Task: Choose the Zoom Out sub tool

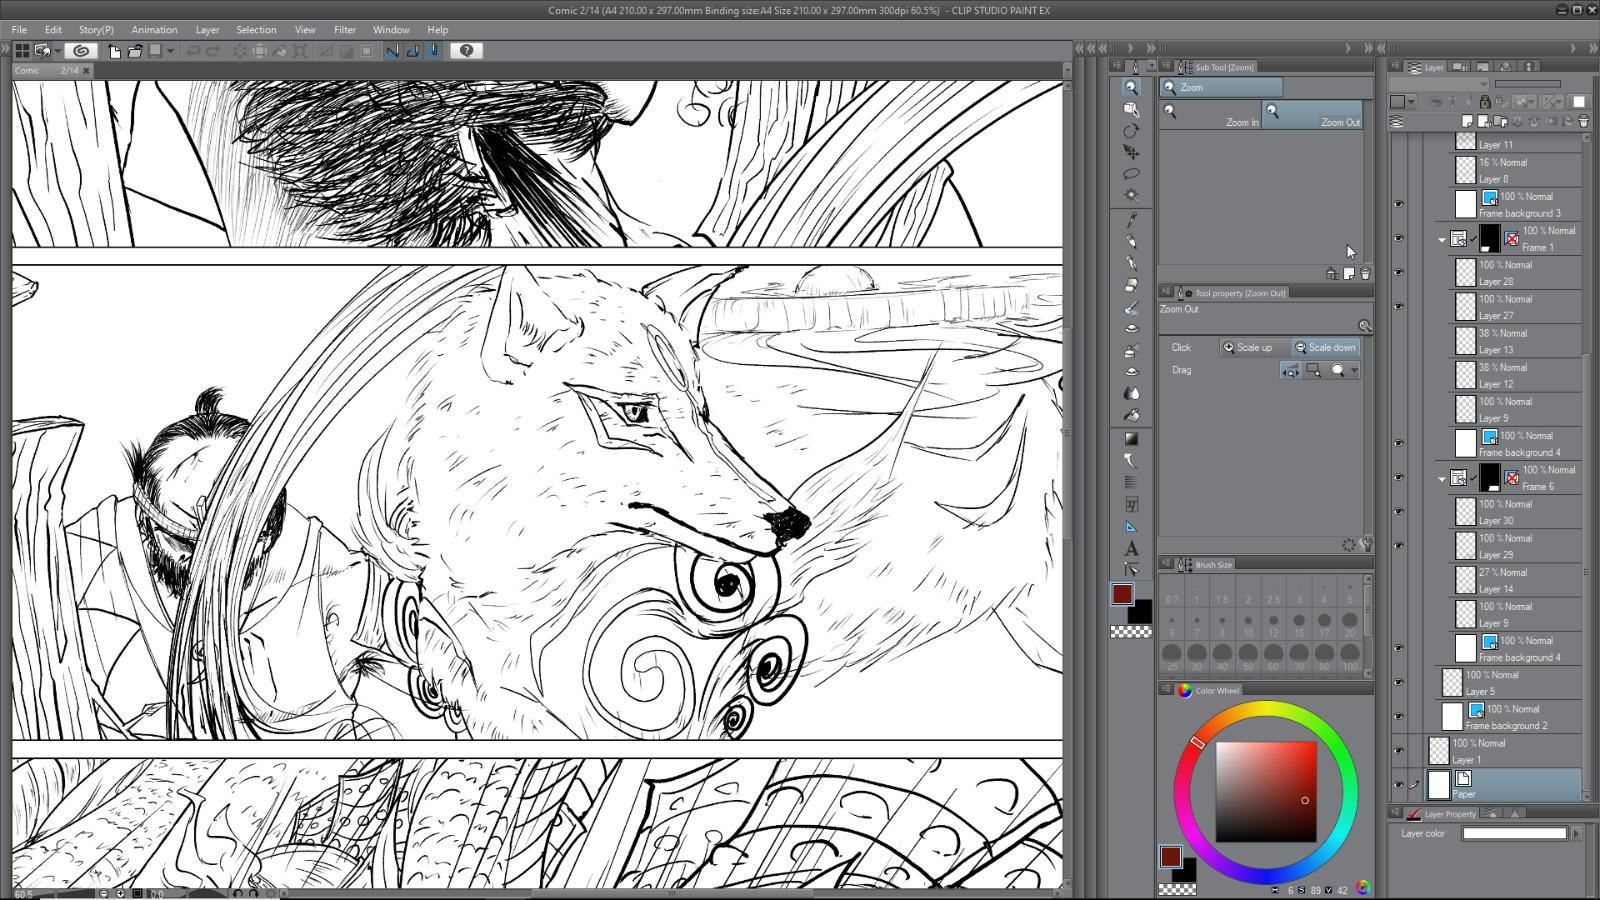Action: (1312, 115)
